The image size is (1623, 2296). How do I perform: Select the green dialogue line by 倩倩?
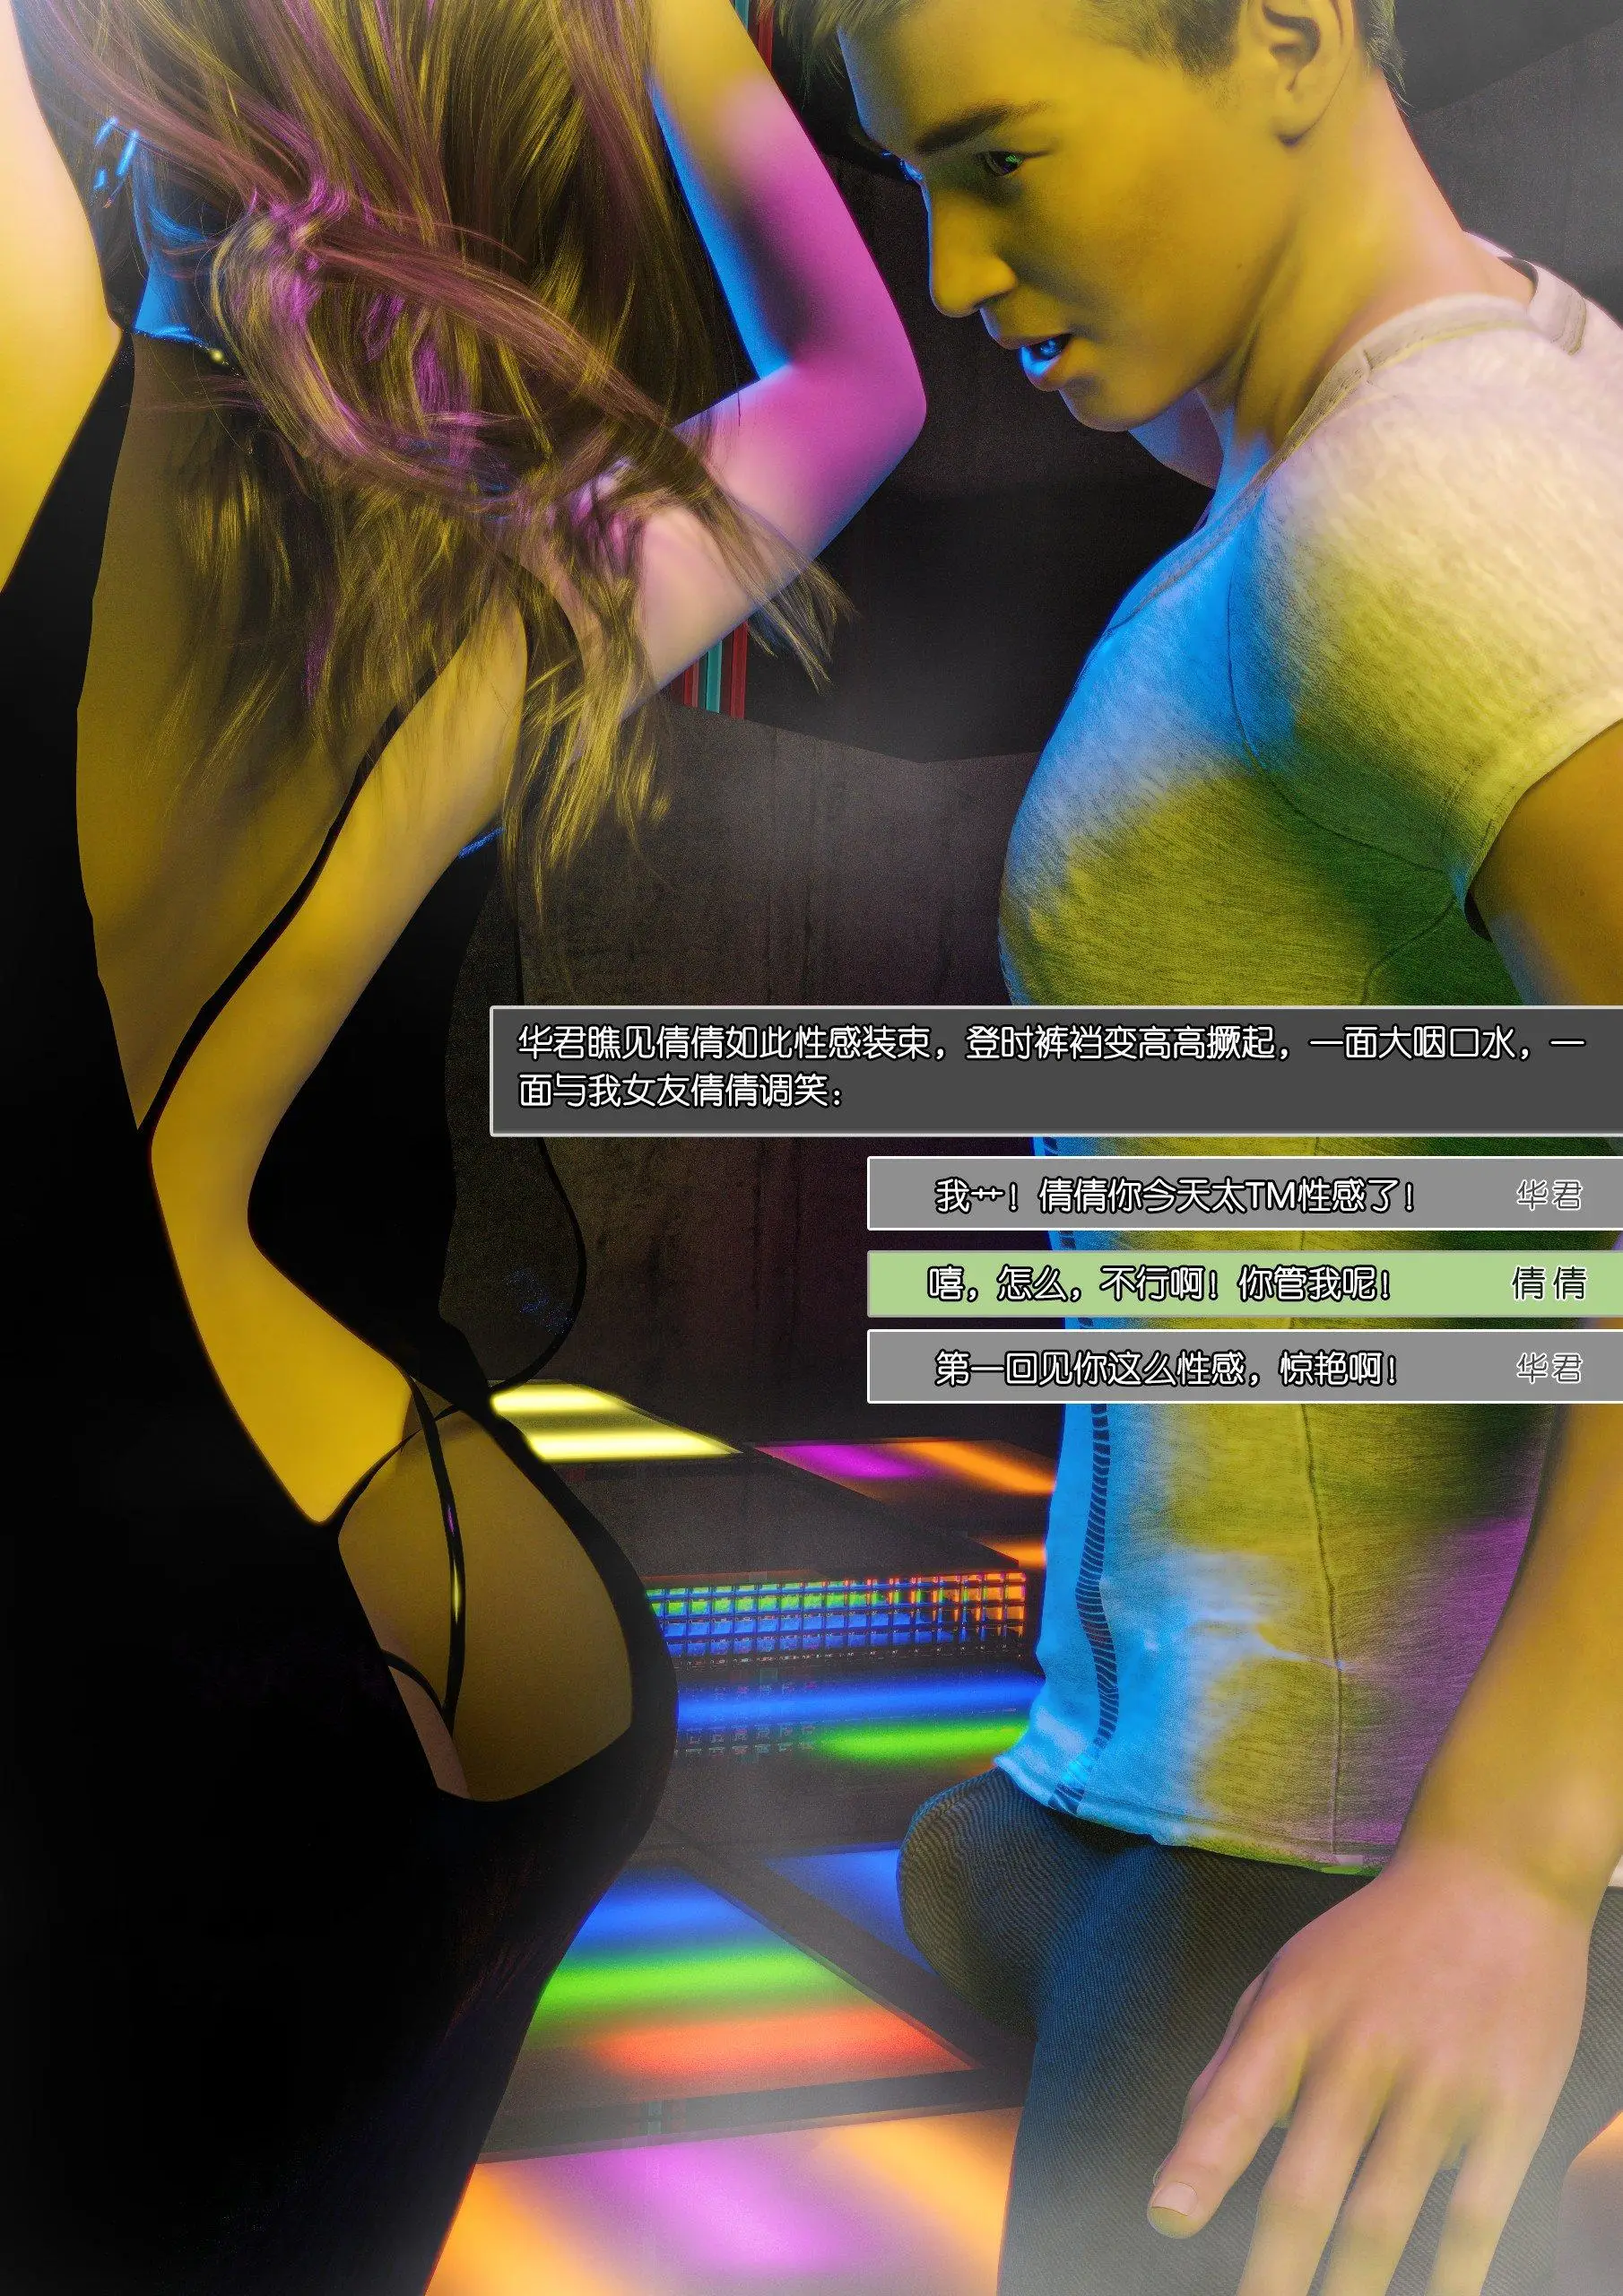[x=1160, y=1283]
